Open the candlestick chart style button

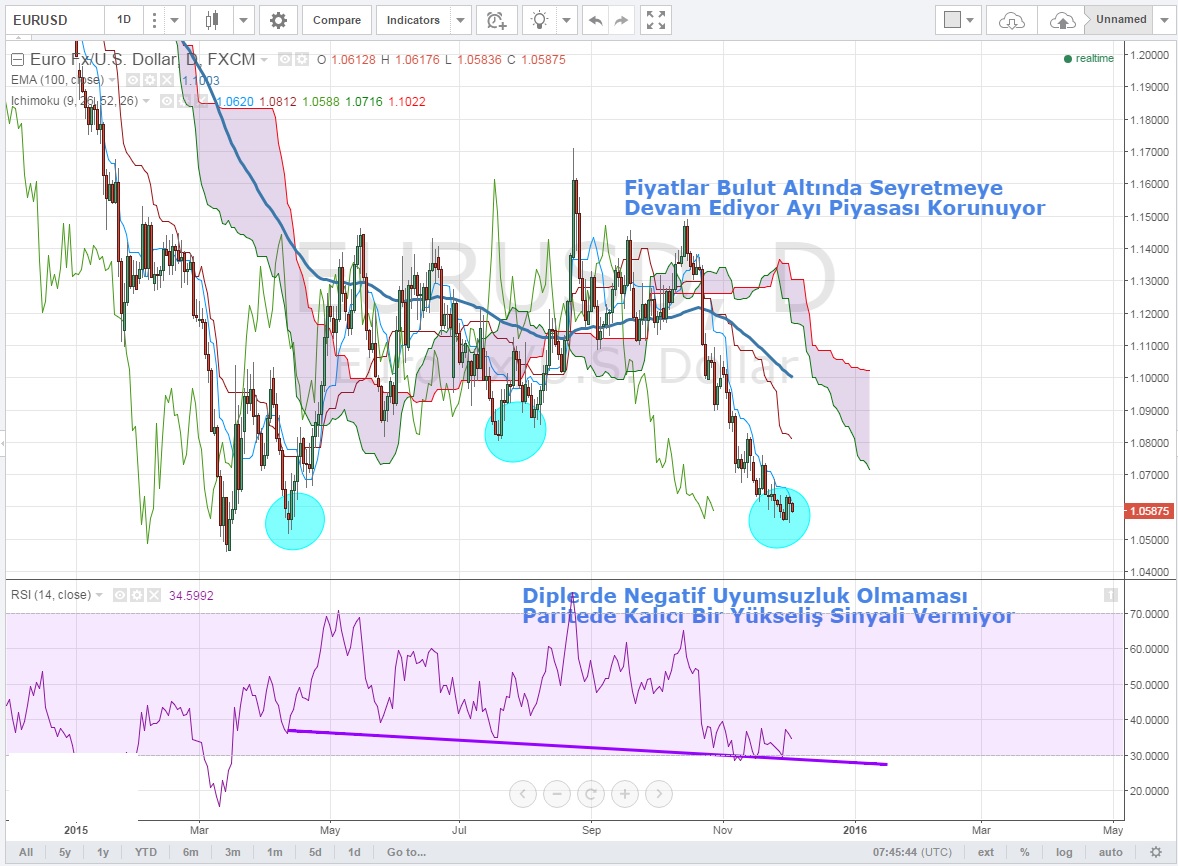tap(211, 20)
